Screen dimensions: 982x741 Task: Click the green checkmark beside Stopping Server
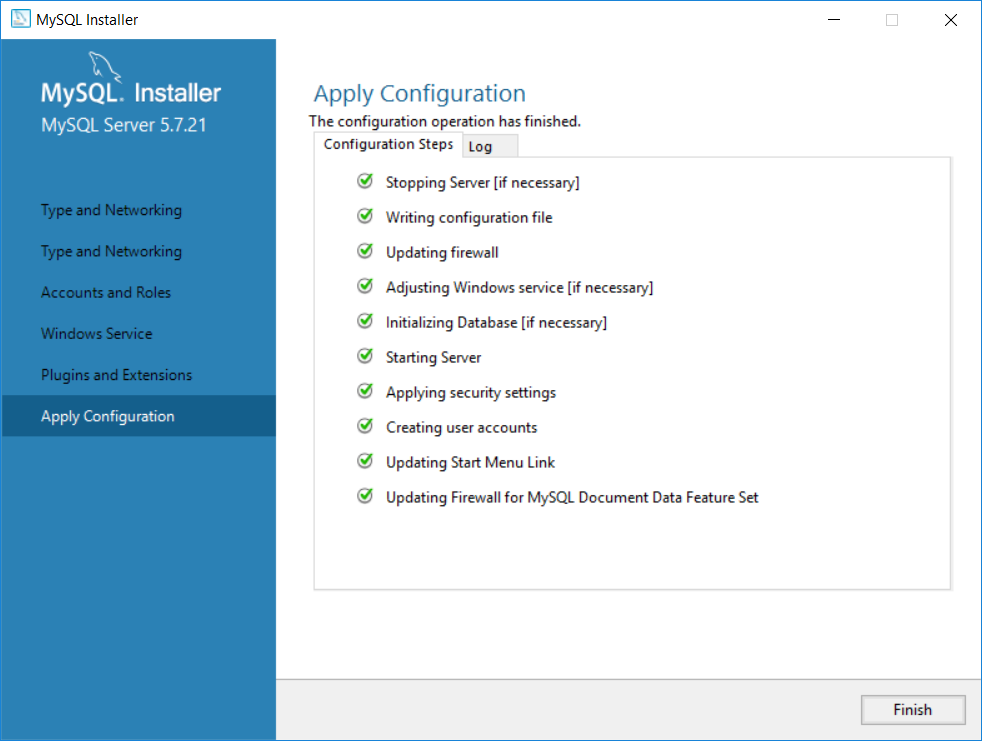point(365,182)
